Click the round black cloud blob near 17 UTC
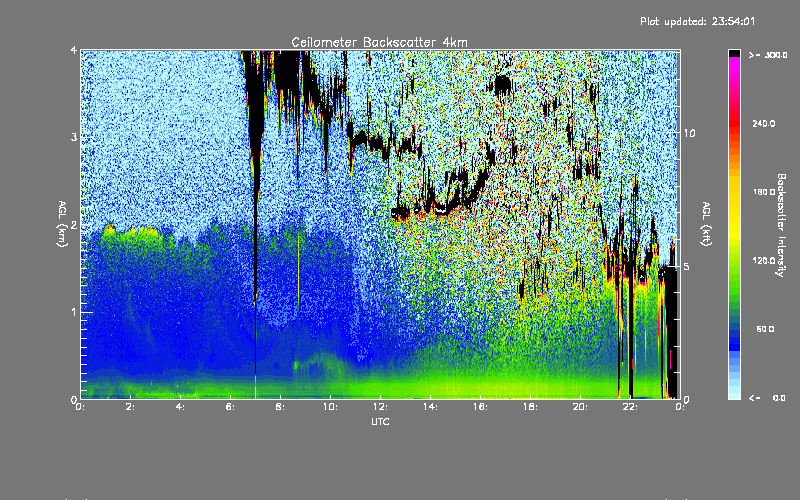 click(x=503, y=85)
